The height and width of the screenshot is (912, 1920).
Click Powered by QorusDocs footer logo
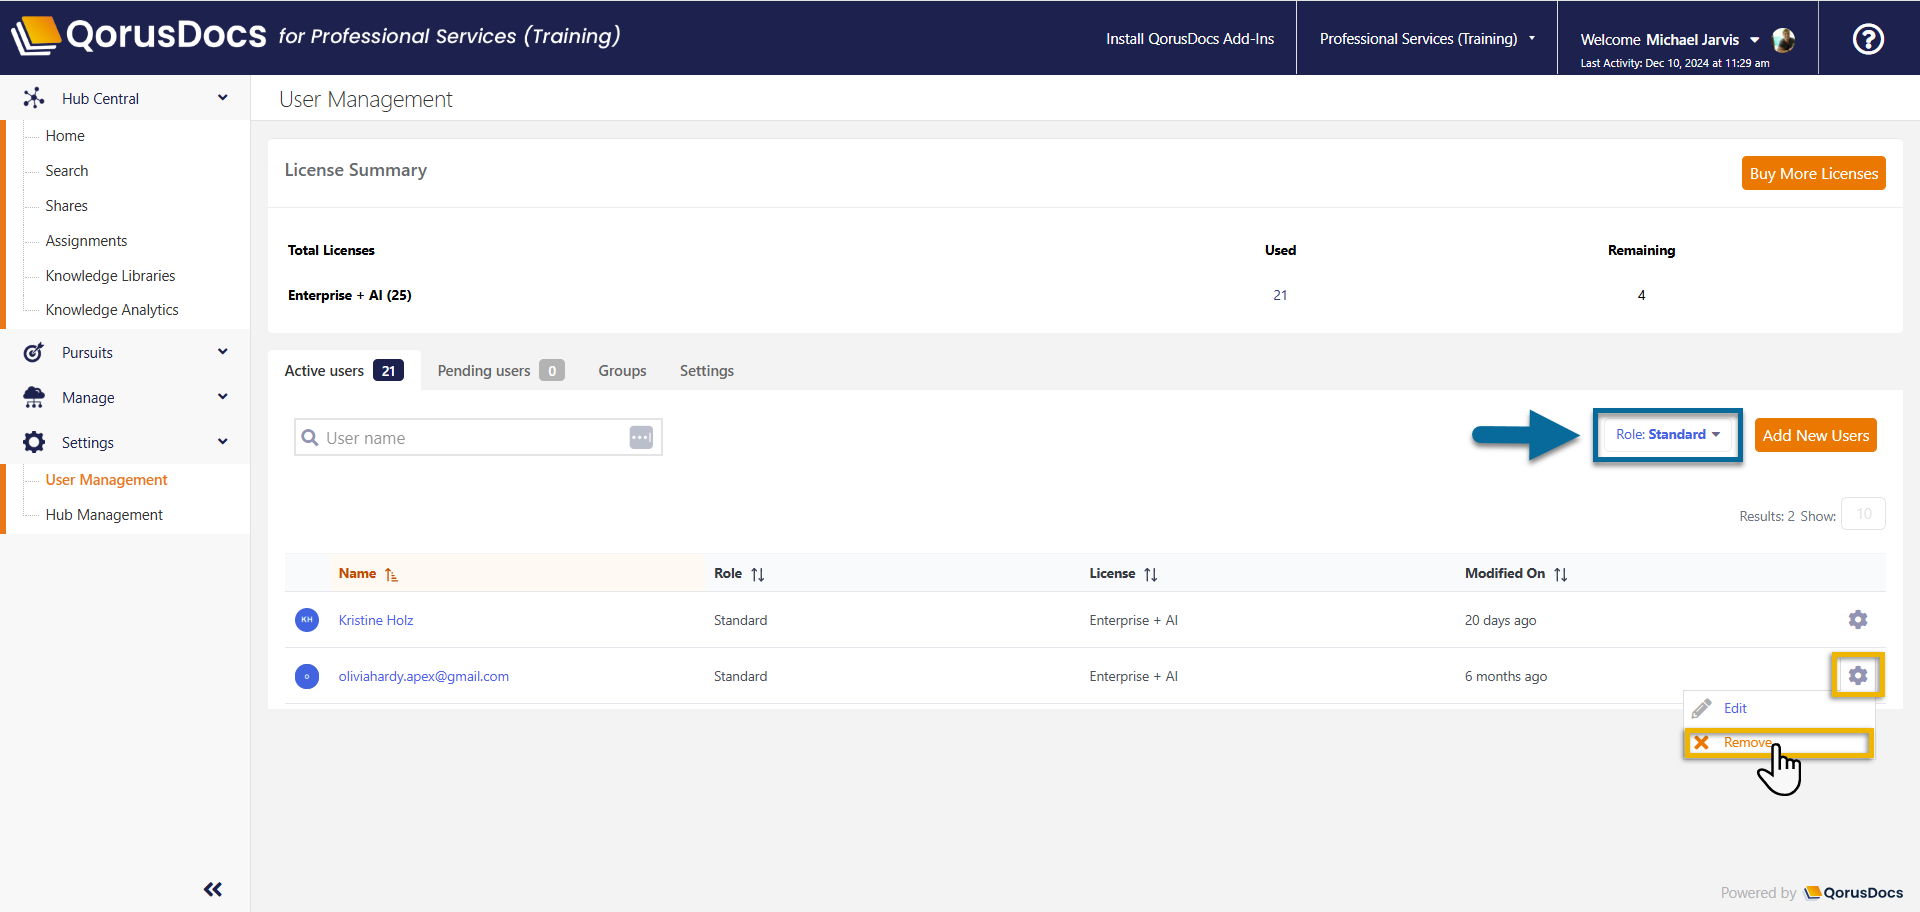[x=1853, y=893]
